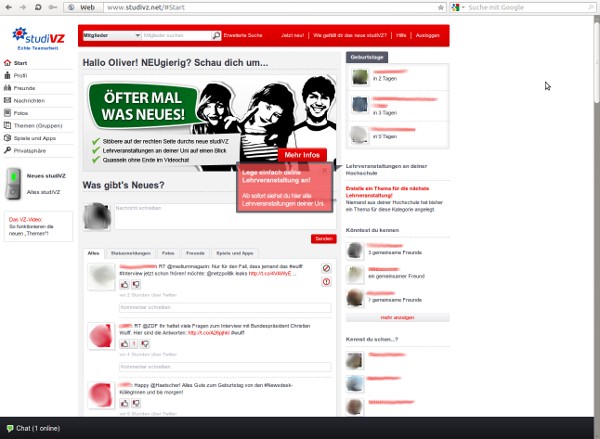Image resolution: width=600 pixels, height=439 pixels.
Task: Dislike the @mediummagazin retweet post with thumbs down
Action: pos(136,284)
